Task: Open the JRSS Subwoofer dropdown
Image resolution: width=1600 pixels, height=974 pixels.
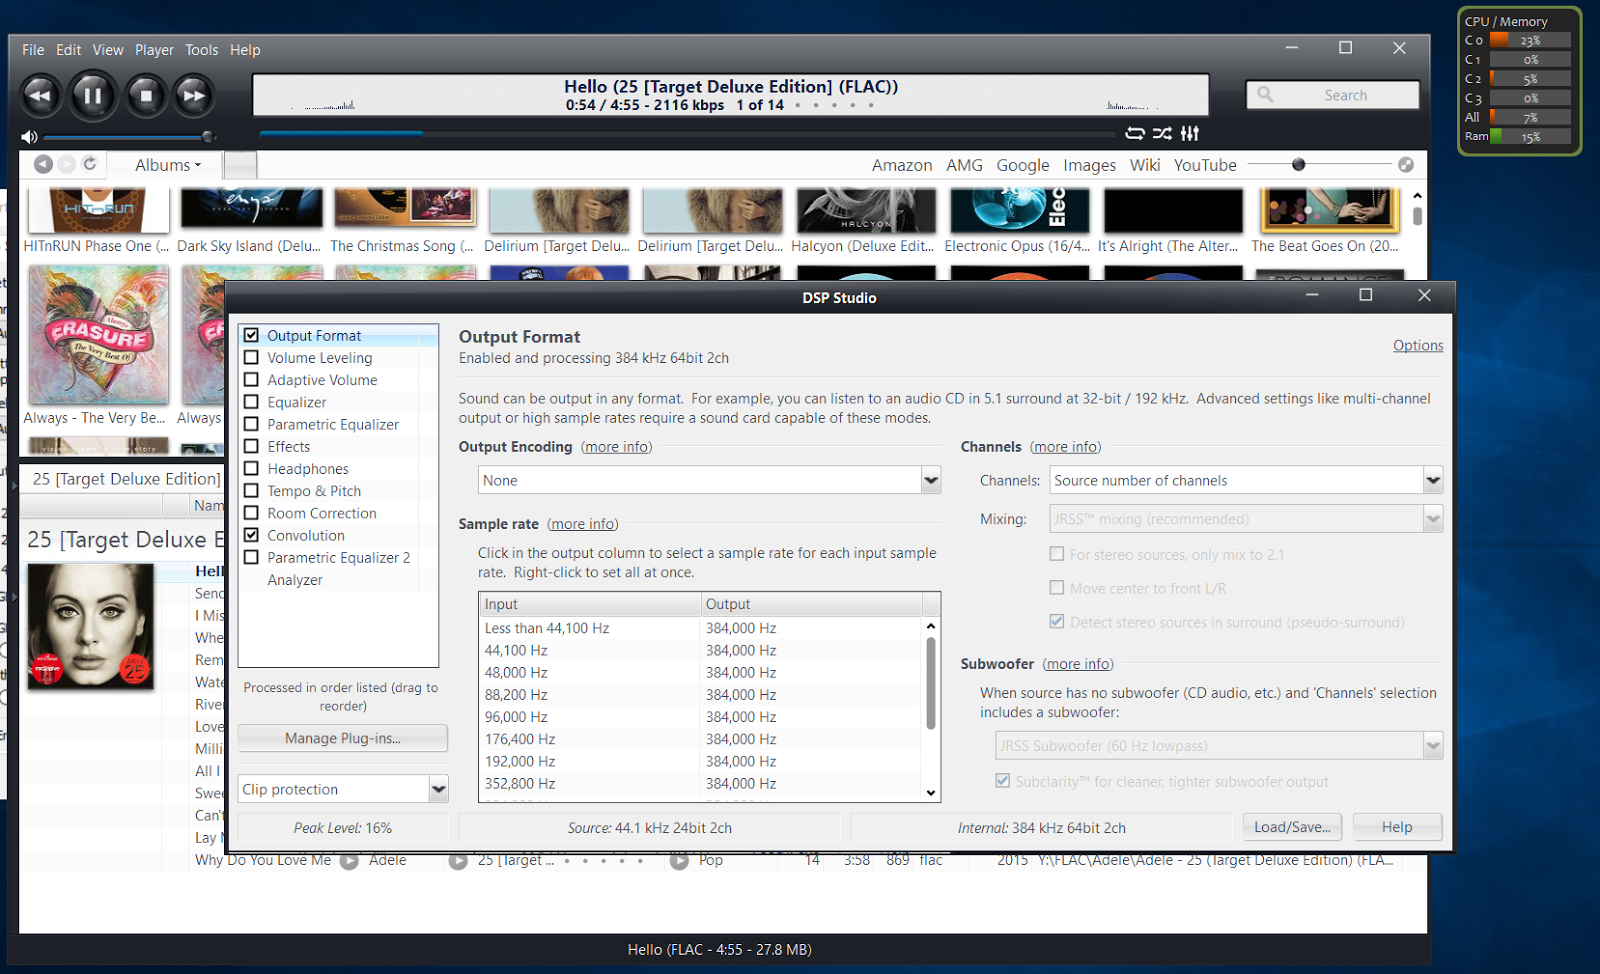Action: 1219,746
